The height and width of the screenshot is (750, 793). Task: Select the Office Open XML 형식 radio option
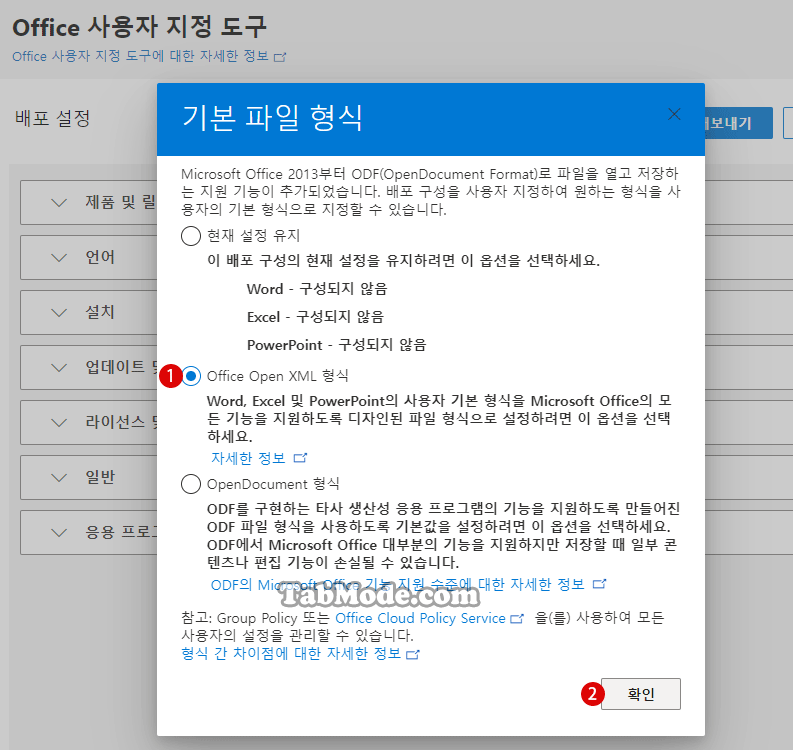[x=191, y=376]
